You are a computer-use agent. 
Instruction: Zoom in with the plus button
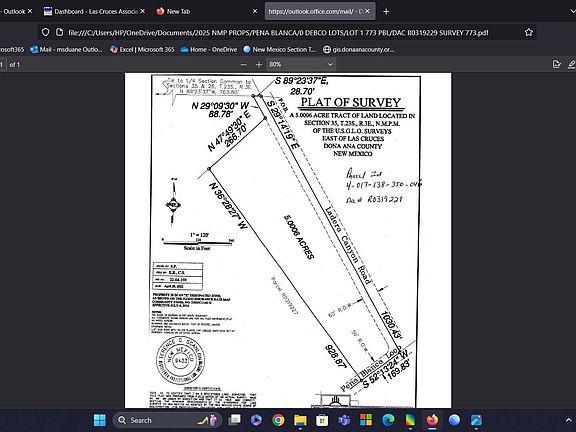[259, 65]
